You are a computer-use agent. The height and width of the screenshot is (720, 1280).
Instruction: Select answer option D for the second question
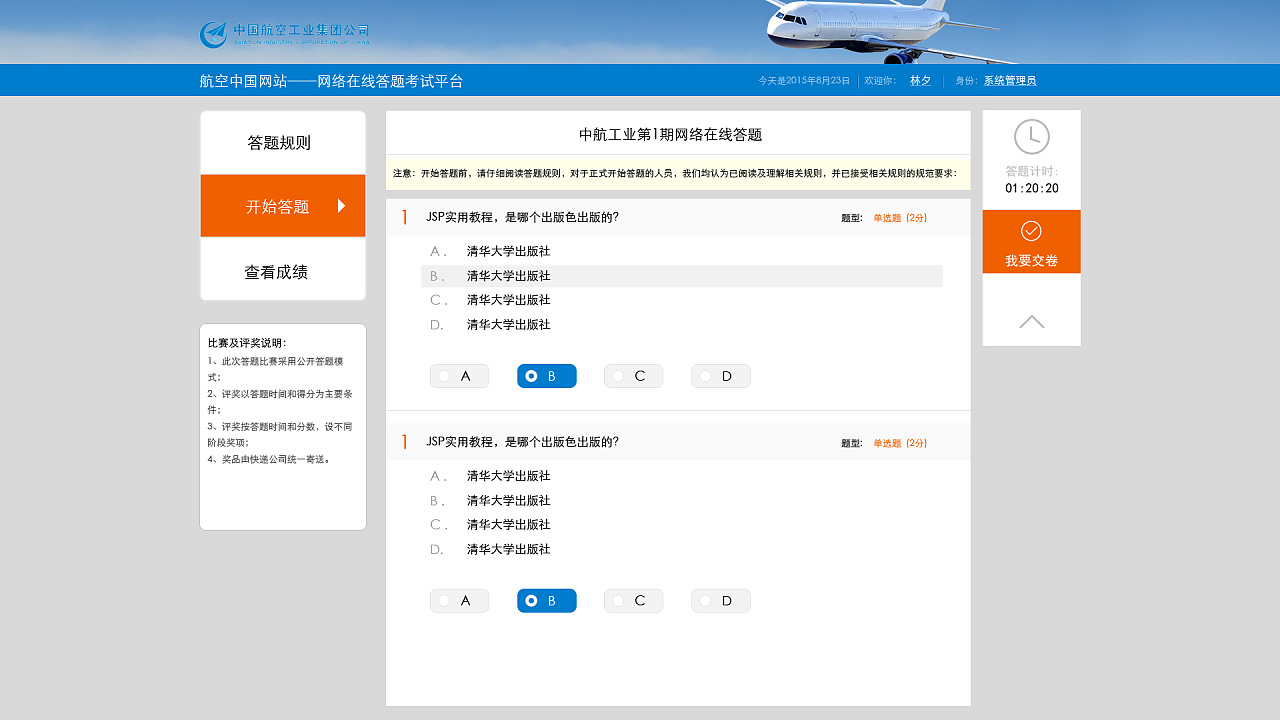tap(720, 600)
